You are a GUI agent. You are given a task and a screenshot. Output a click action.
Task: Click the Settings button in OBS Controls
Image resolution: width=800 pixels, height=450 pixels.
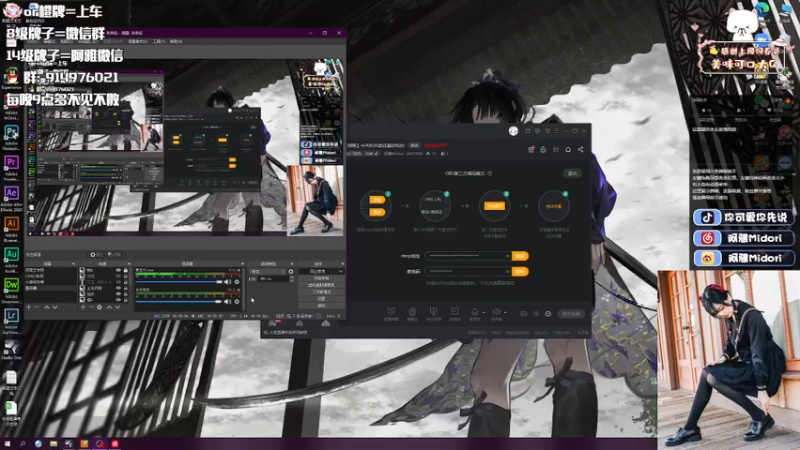tap(321, 298)
